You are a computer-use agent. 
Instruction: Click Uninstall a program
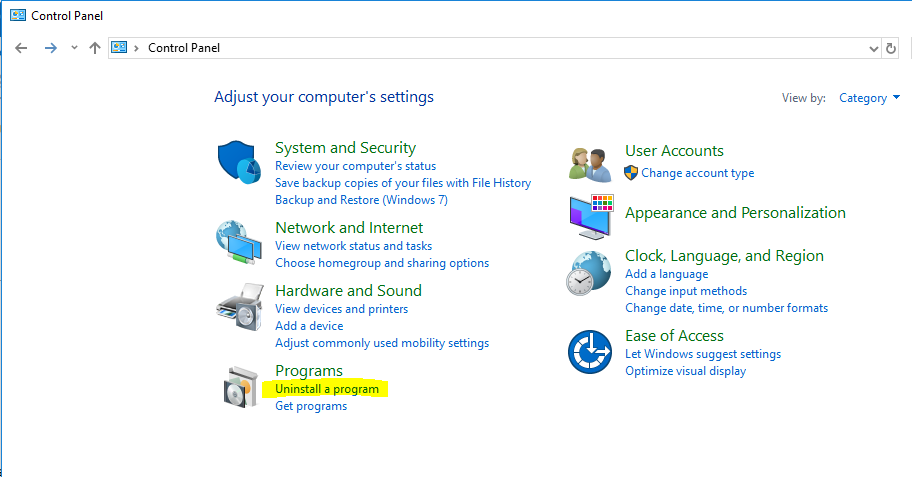[327, 389]
